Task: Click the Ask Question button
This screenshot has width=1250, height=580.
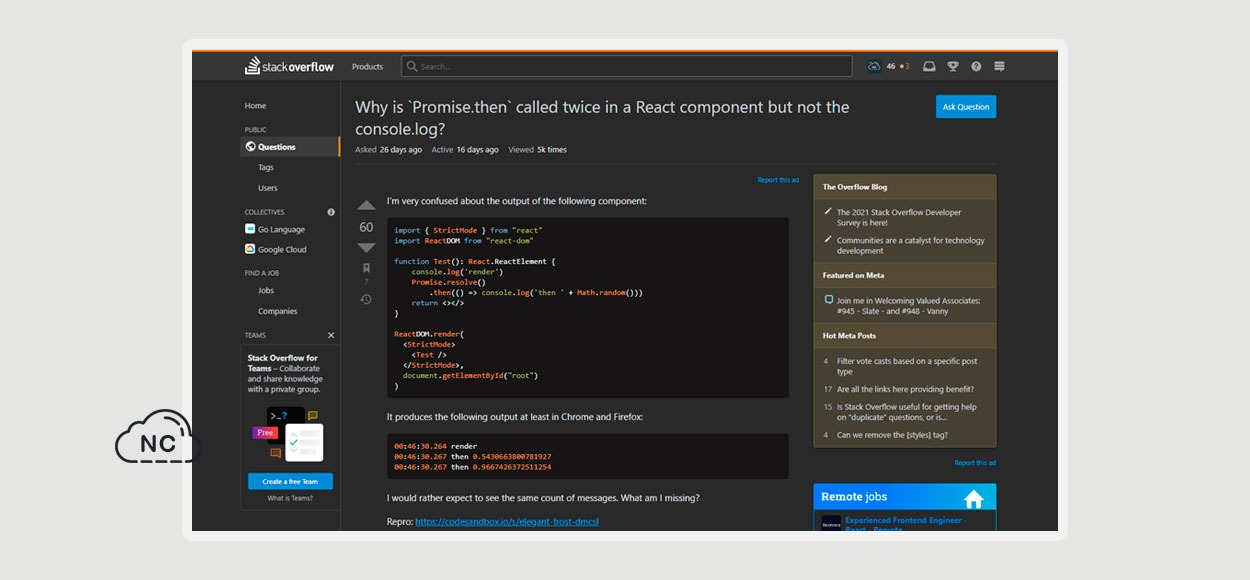Action: pyautogui.click(x=966, y=107)
